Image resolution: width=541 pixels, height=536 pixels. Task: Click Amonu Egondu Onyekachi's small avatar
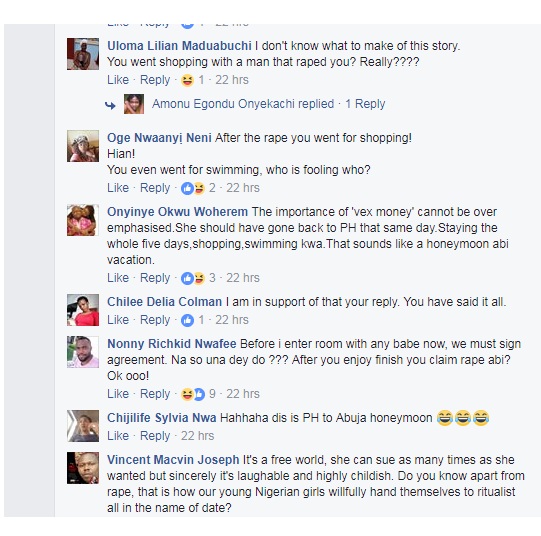tap(134, 104)
